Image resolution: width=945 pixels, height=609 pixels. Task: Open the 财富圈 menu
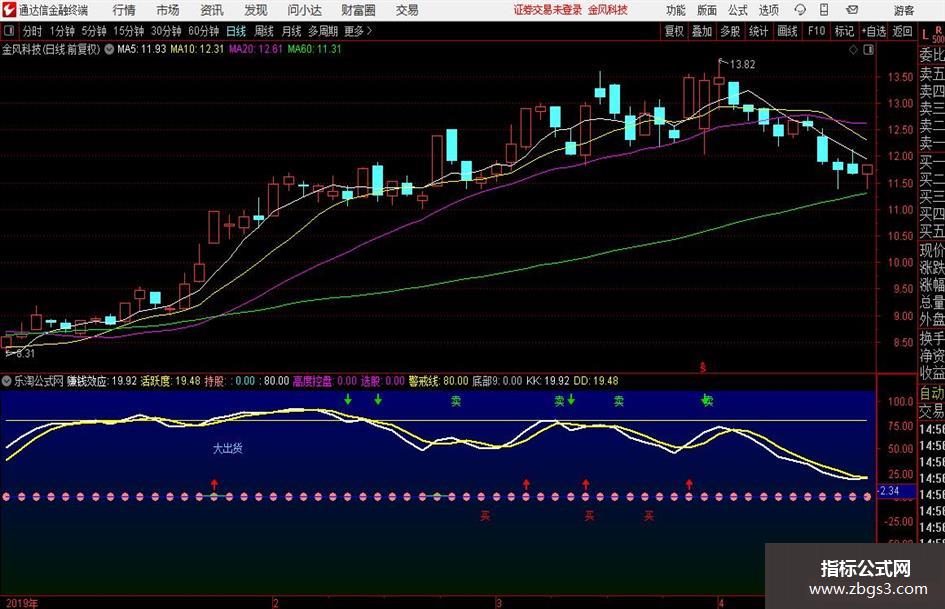(x=358, y=10)
